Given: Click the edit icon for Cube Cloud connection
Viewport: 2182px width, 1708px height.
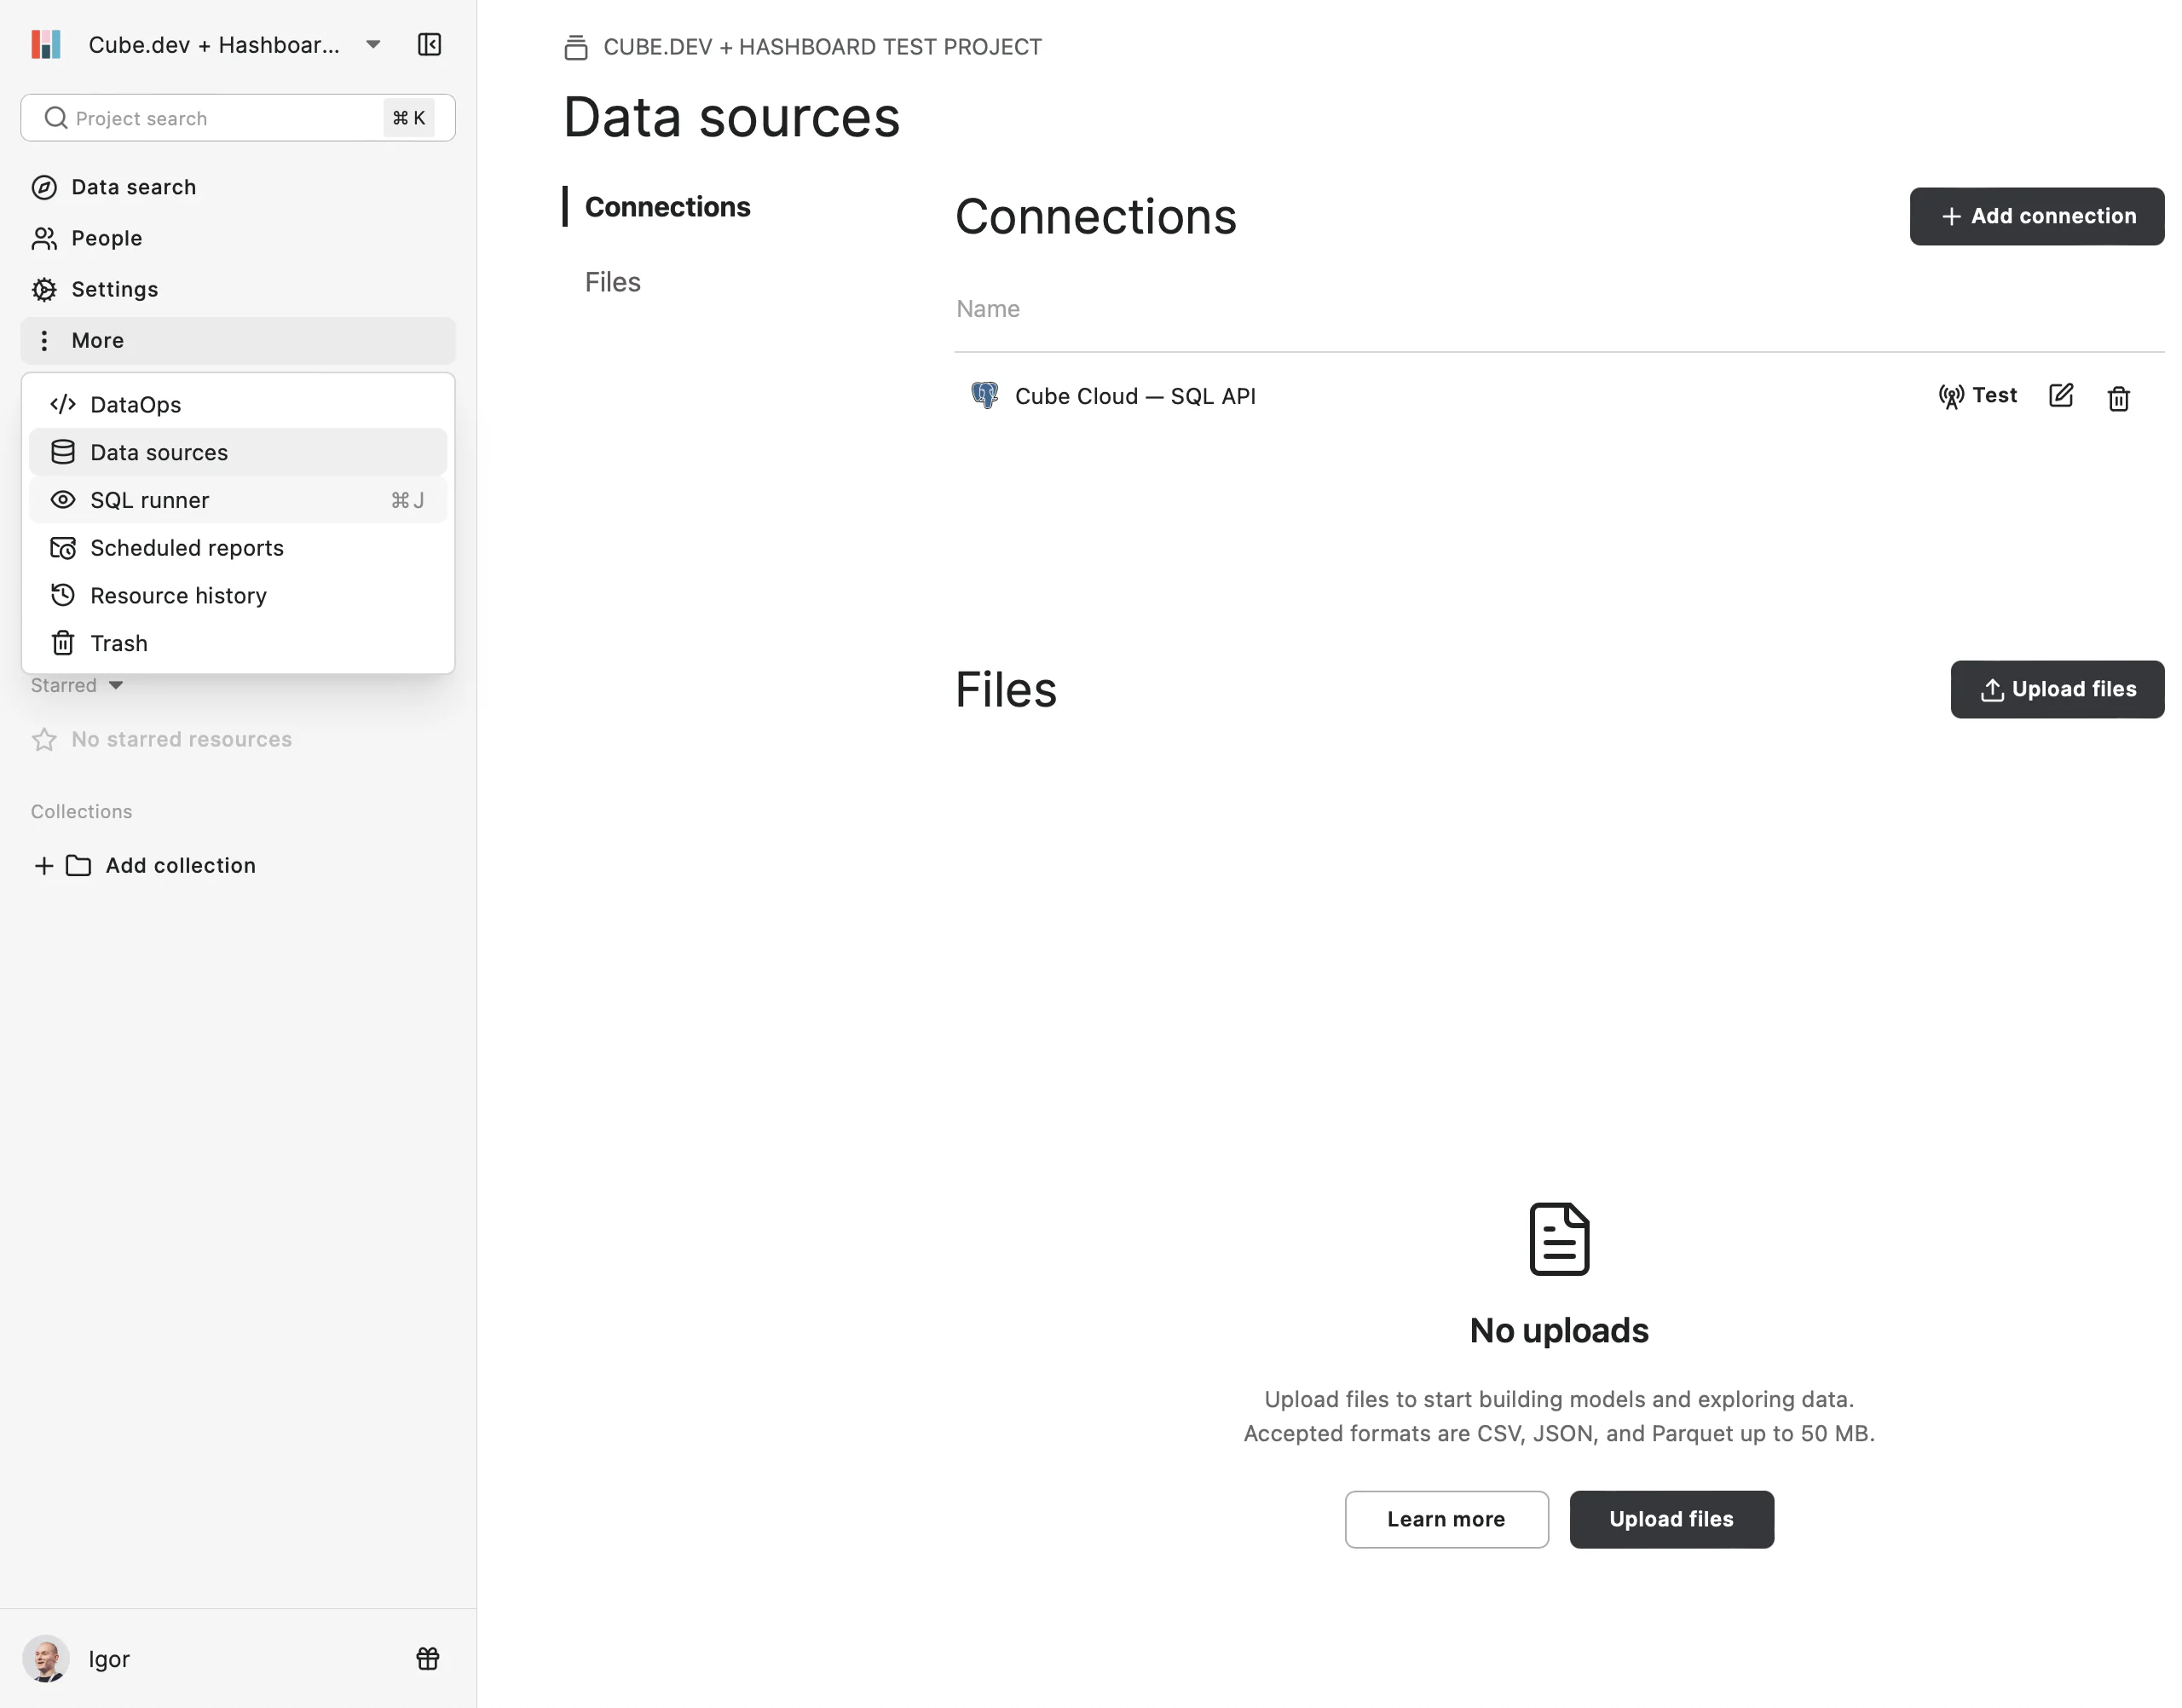Looking at the screenshot, I should 2061,396.
